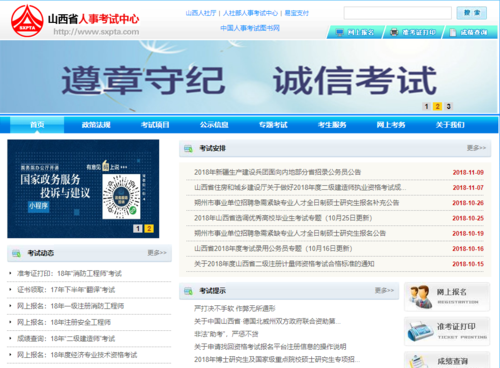Open the 政策法规 navigation tab

pyautogui.click(x=96, y=125)
